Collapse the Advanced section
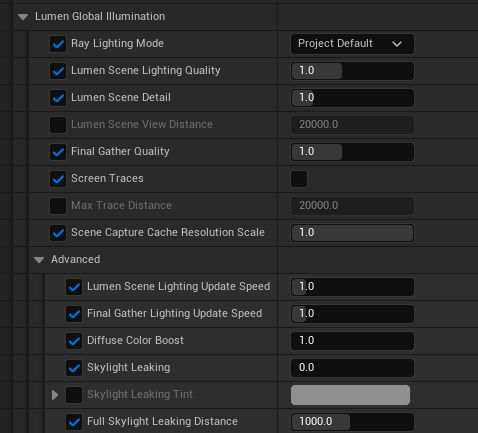 click(x=39, y=260)
